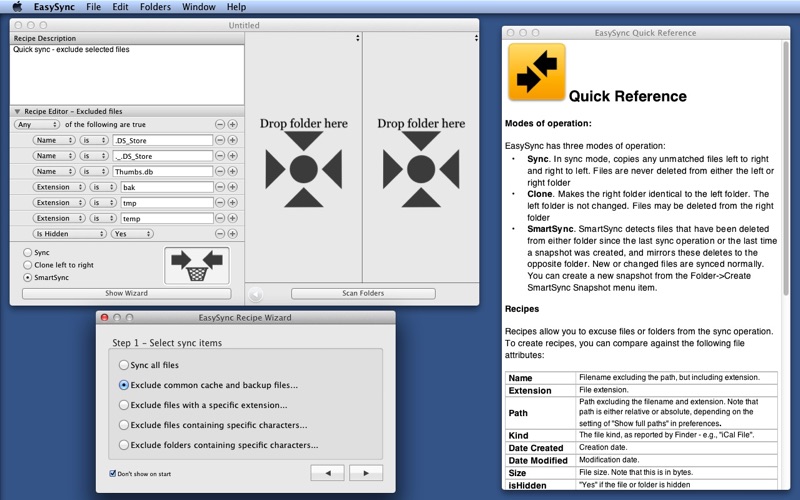
Task: Click the 'temp' extension value field
Action: tap(167, 218)
